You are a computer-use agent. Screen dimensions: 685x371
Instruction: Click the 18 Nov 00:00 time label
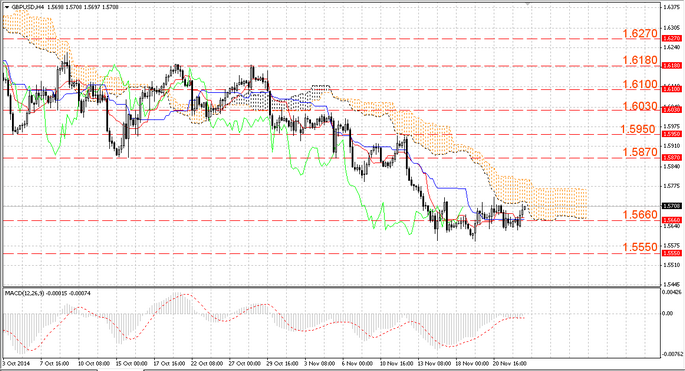472,364
